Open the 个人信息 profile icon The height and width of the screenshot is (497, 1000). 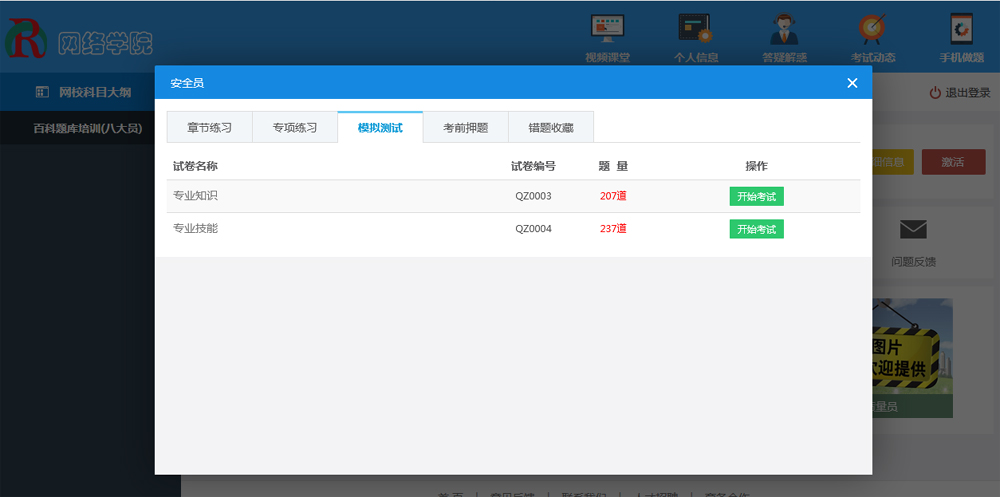click(x=695, y=29)
